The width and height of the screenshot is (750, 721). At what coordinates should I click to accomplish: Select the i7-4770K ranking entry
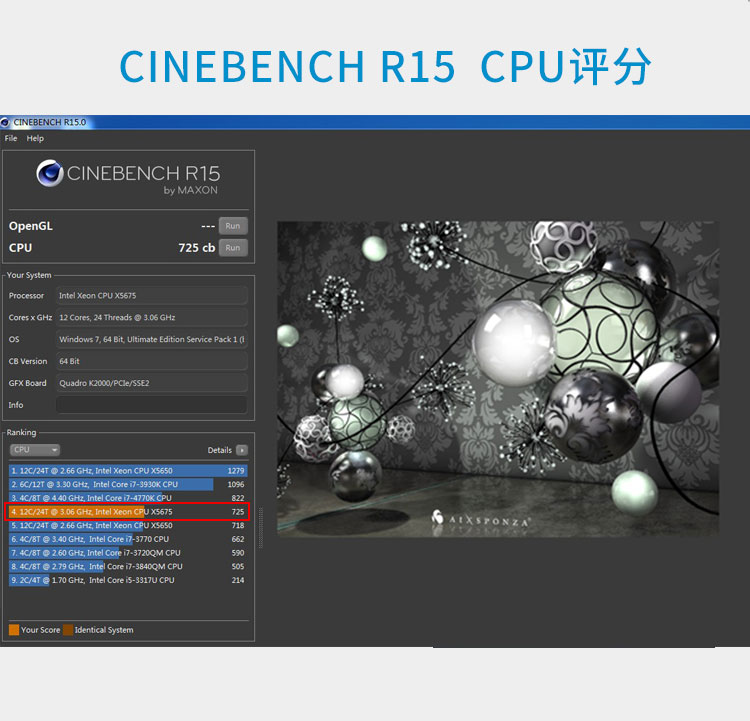pos(128,498)
